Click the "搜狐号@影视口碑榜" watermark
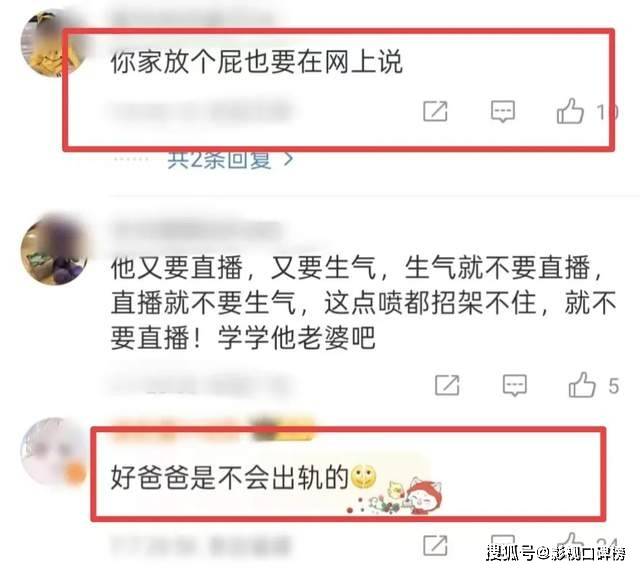Screen dimensions: 640x570 coord(556,554)
